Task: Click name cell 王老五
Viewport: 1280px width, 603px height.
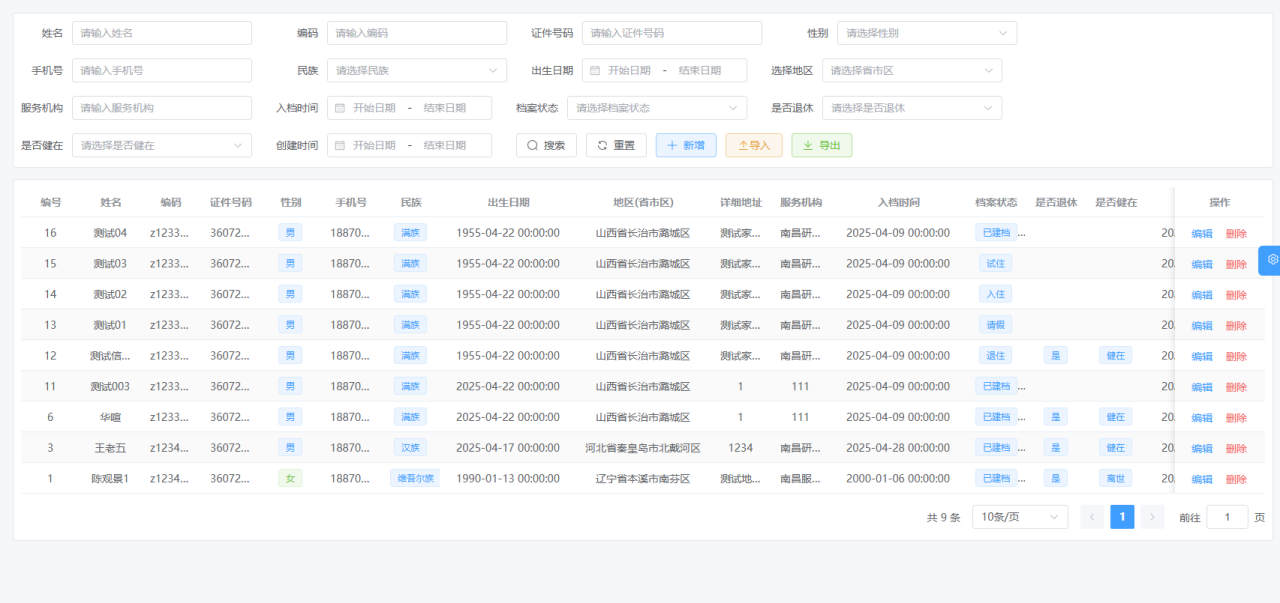Action: pyautogui.click(x=110, y=448)
